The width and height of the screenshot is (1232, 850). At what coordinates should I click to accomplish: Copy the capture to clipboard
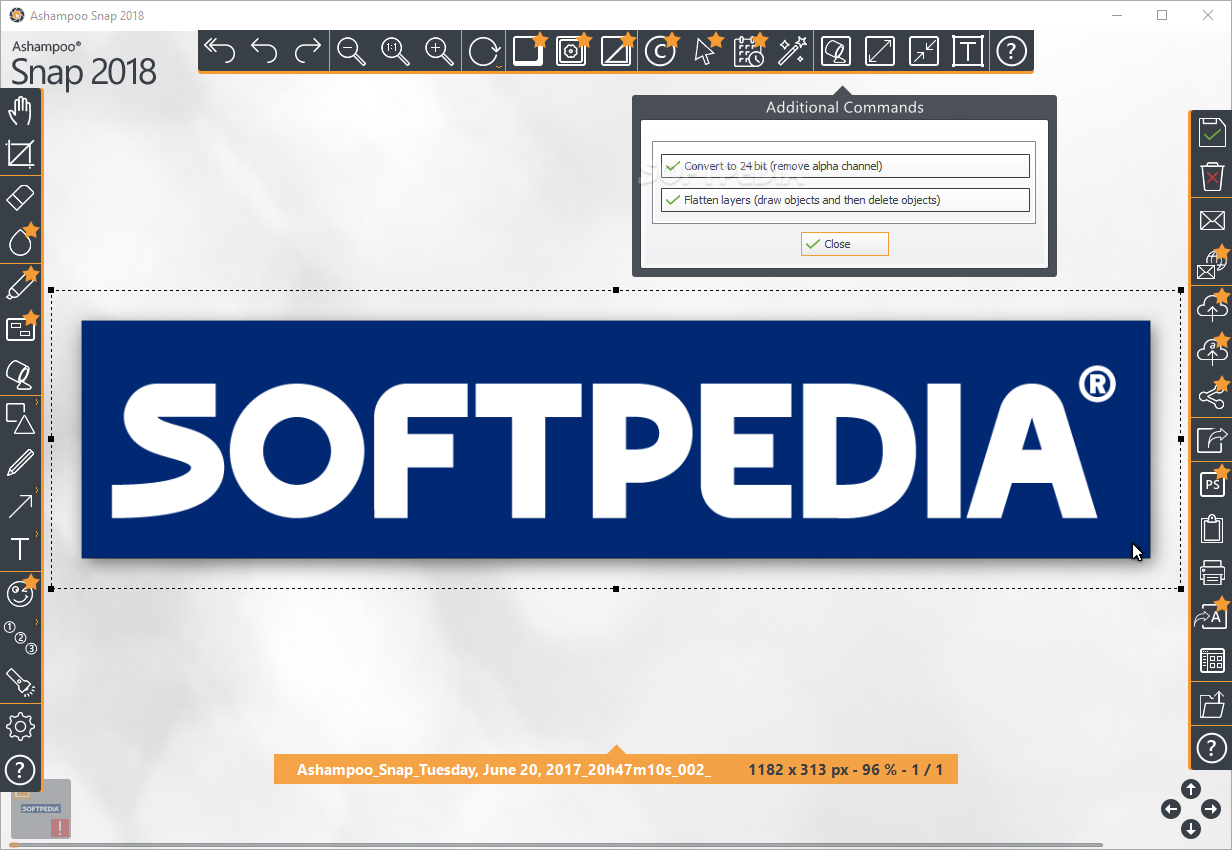(x=1212, y=528)
